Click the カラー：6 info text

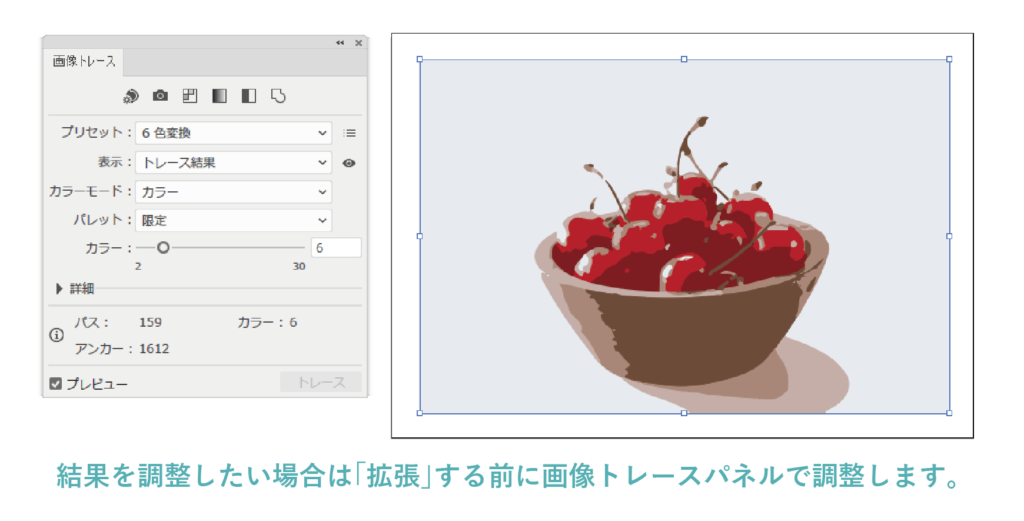pyautogui.click(x=267, y=323)
